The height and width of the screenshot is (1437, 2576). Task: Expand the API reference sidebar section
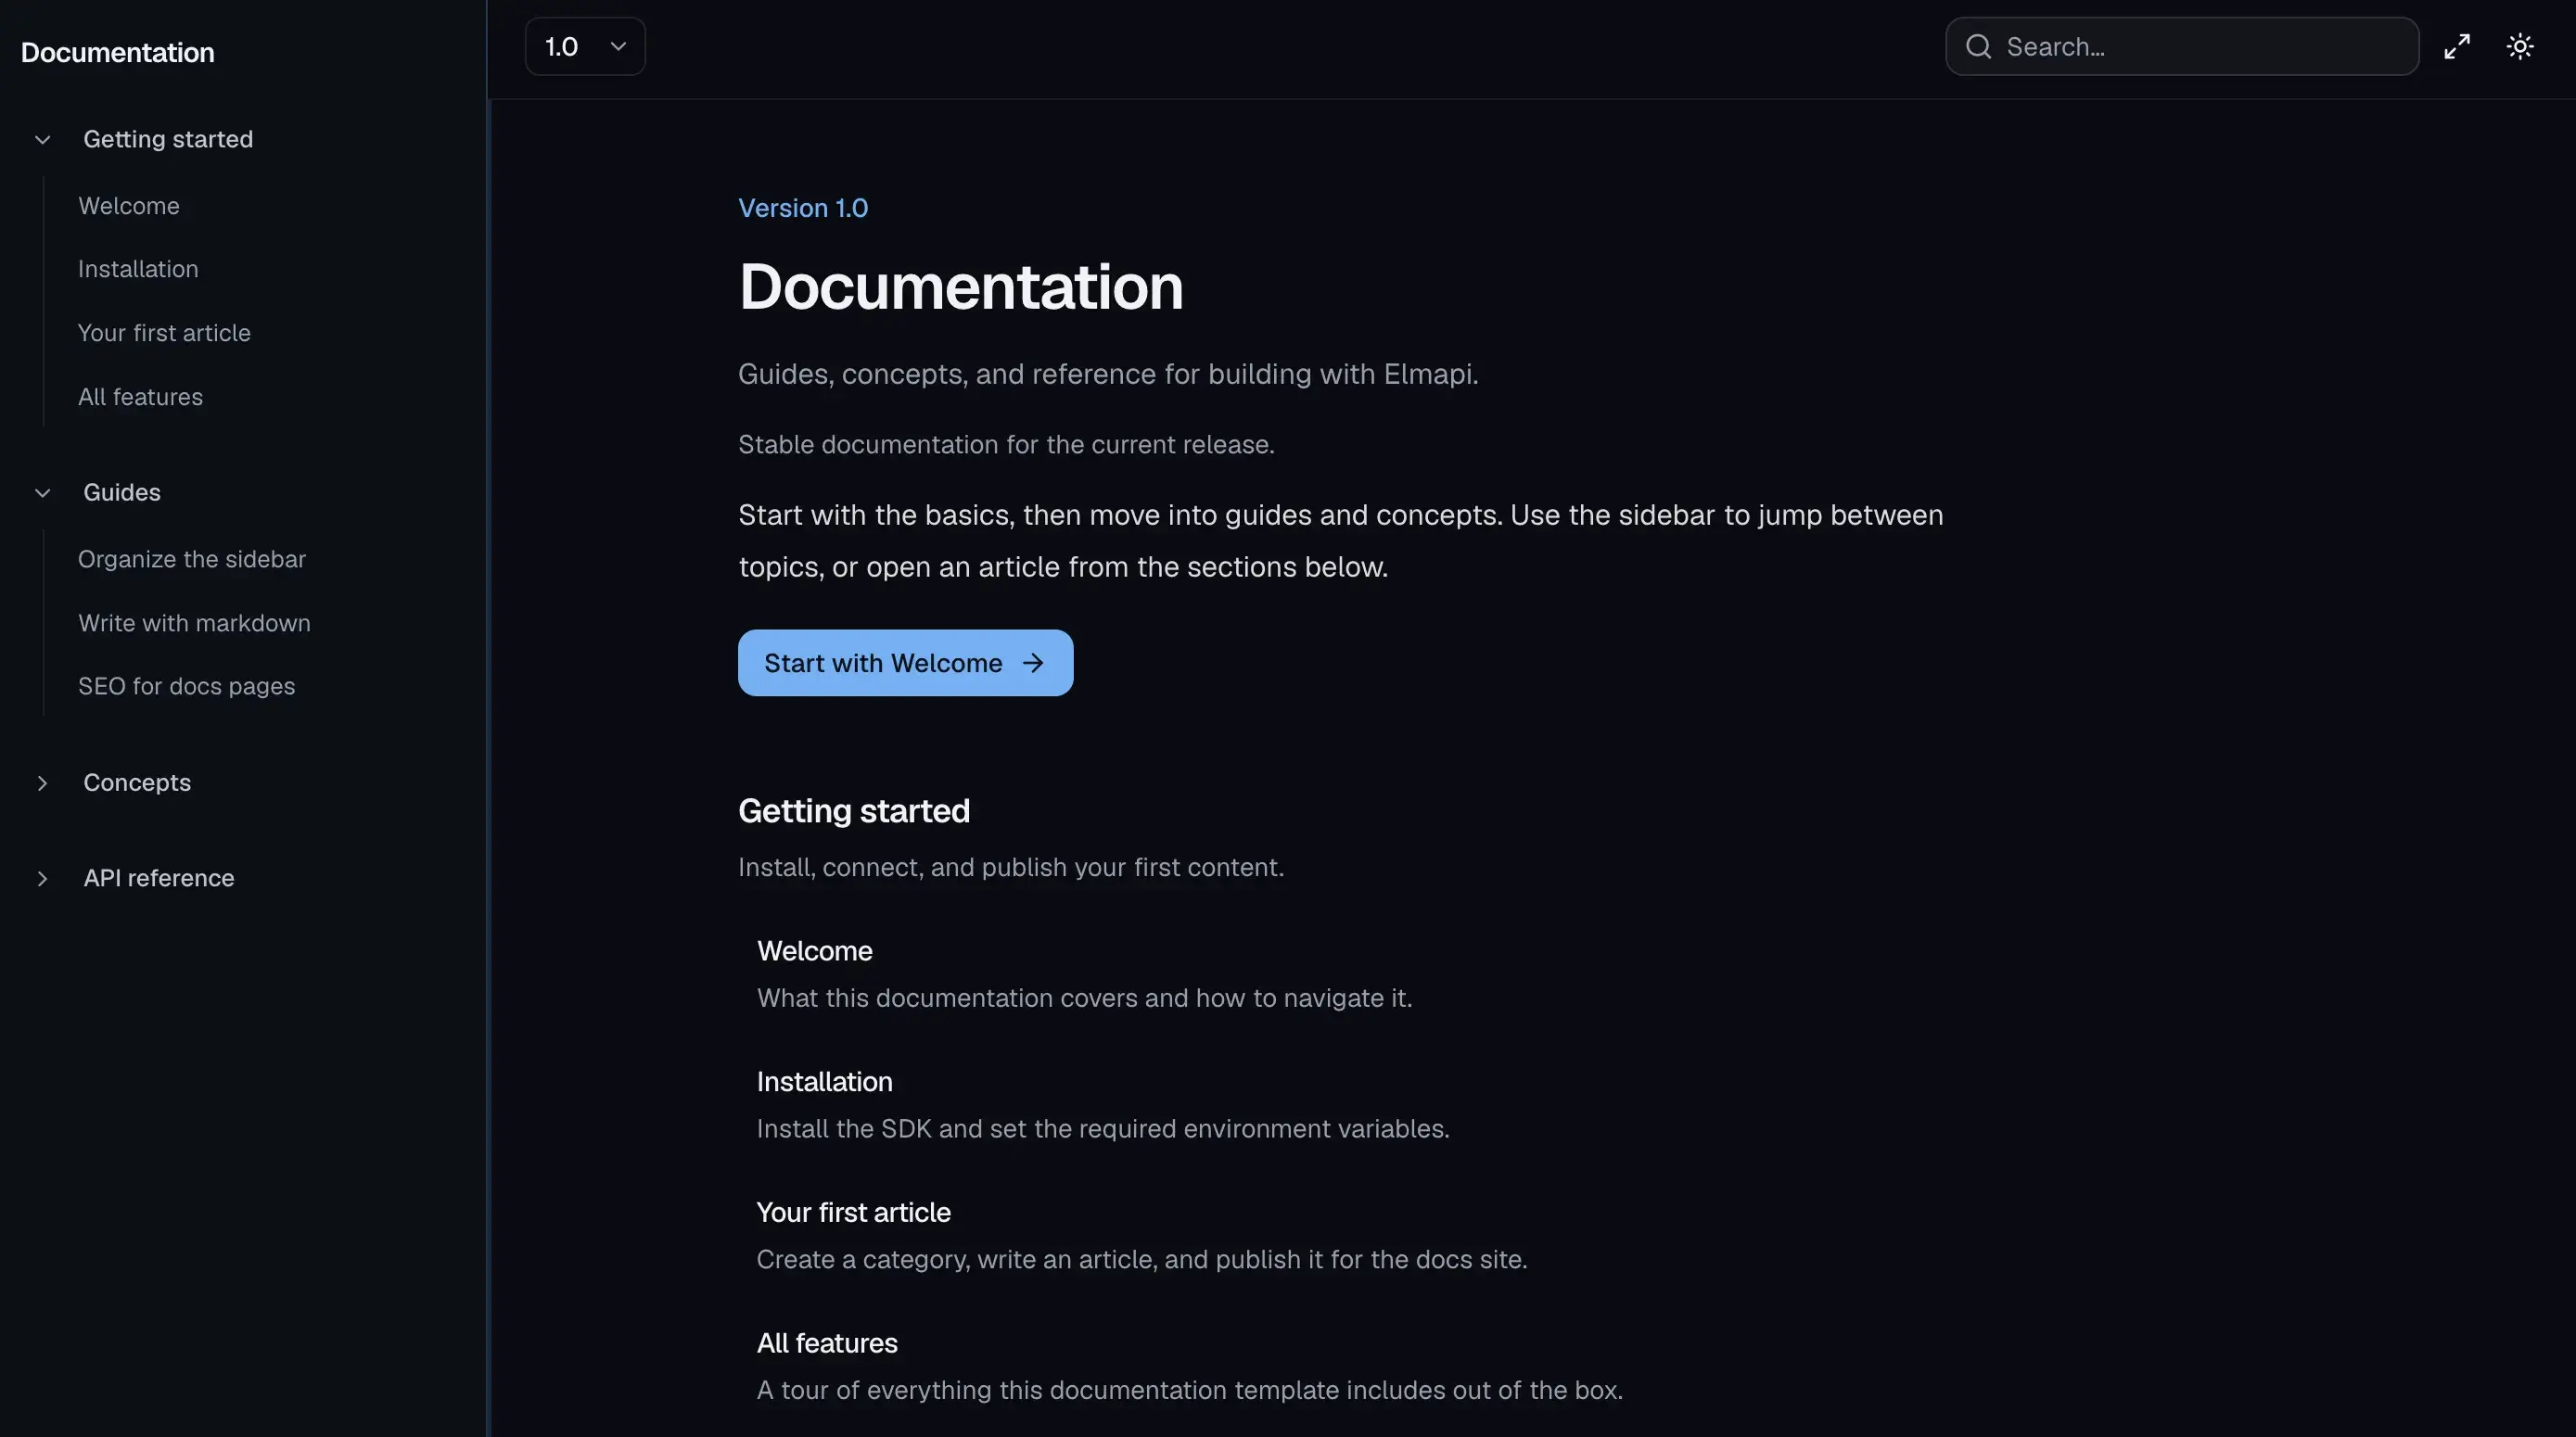coord(42,879)
